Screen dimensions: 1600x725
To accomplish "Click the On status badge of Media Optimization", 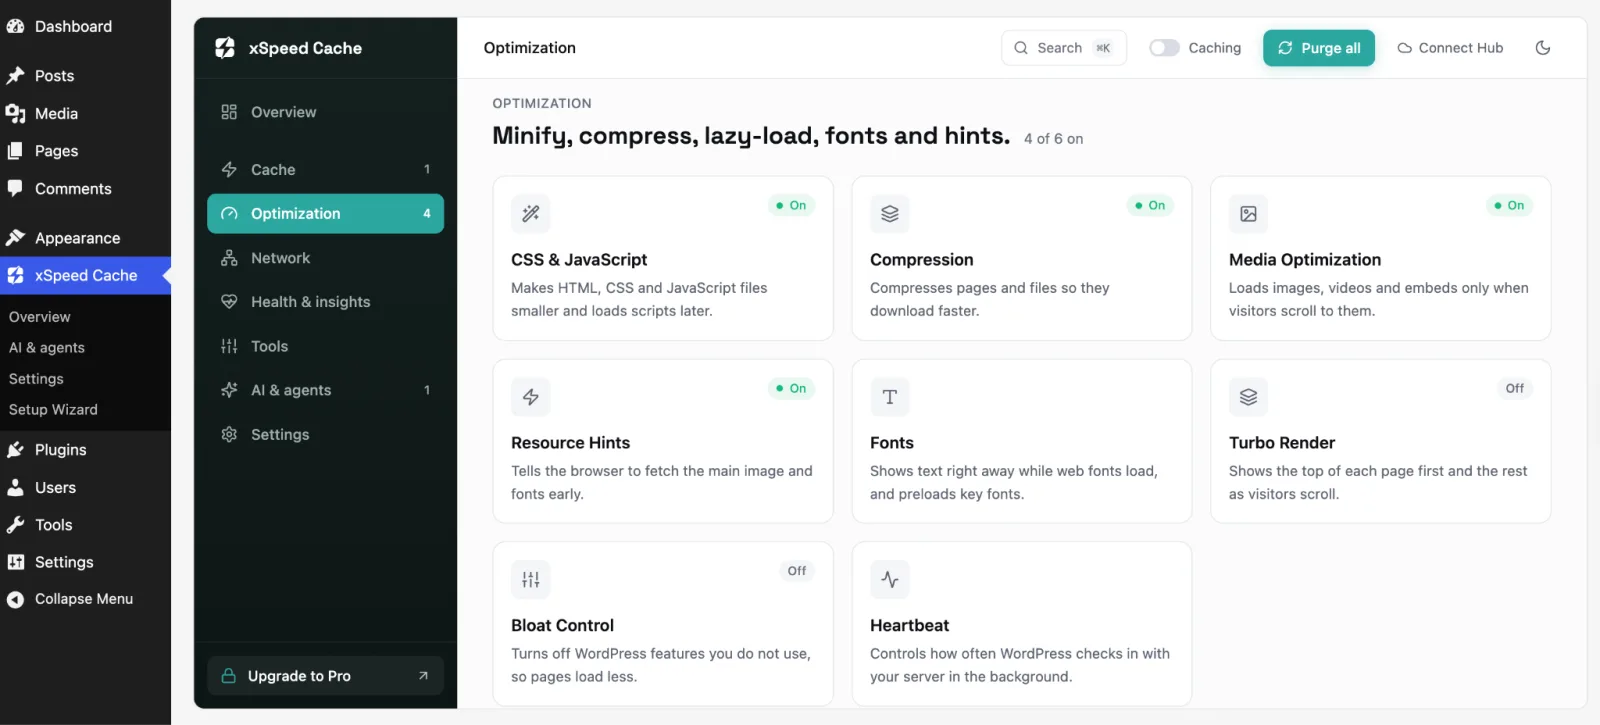I will 1509,205.
